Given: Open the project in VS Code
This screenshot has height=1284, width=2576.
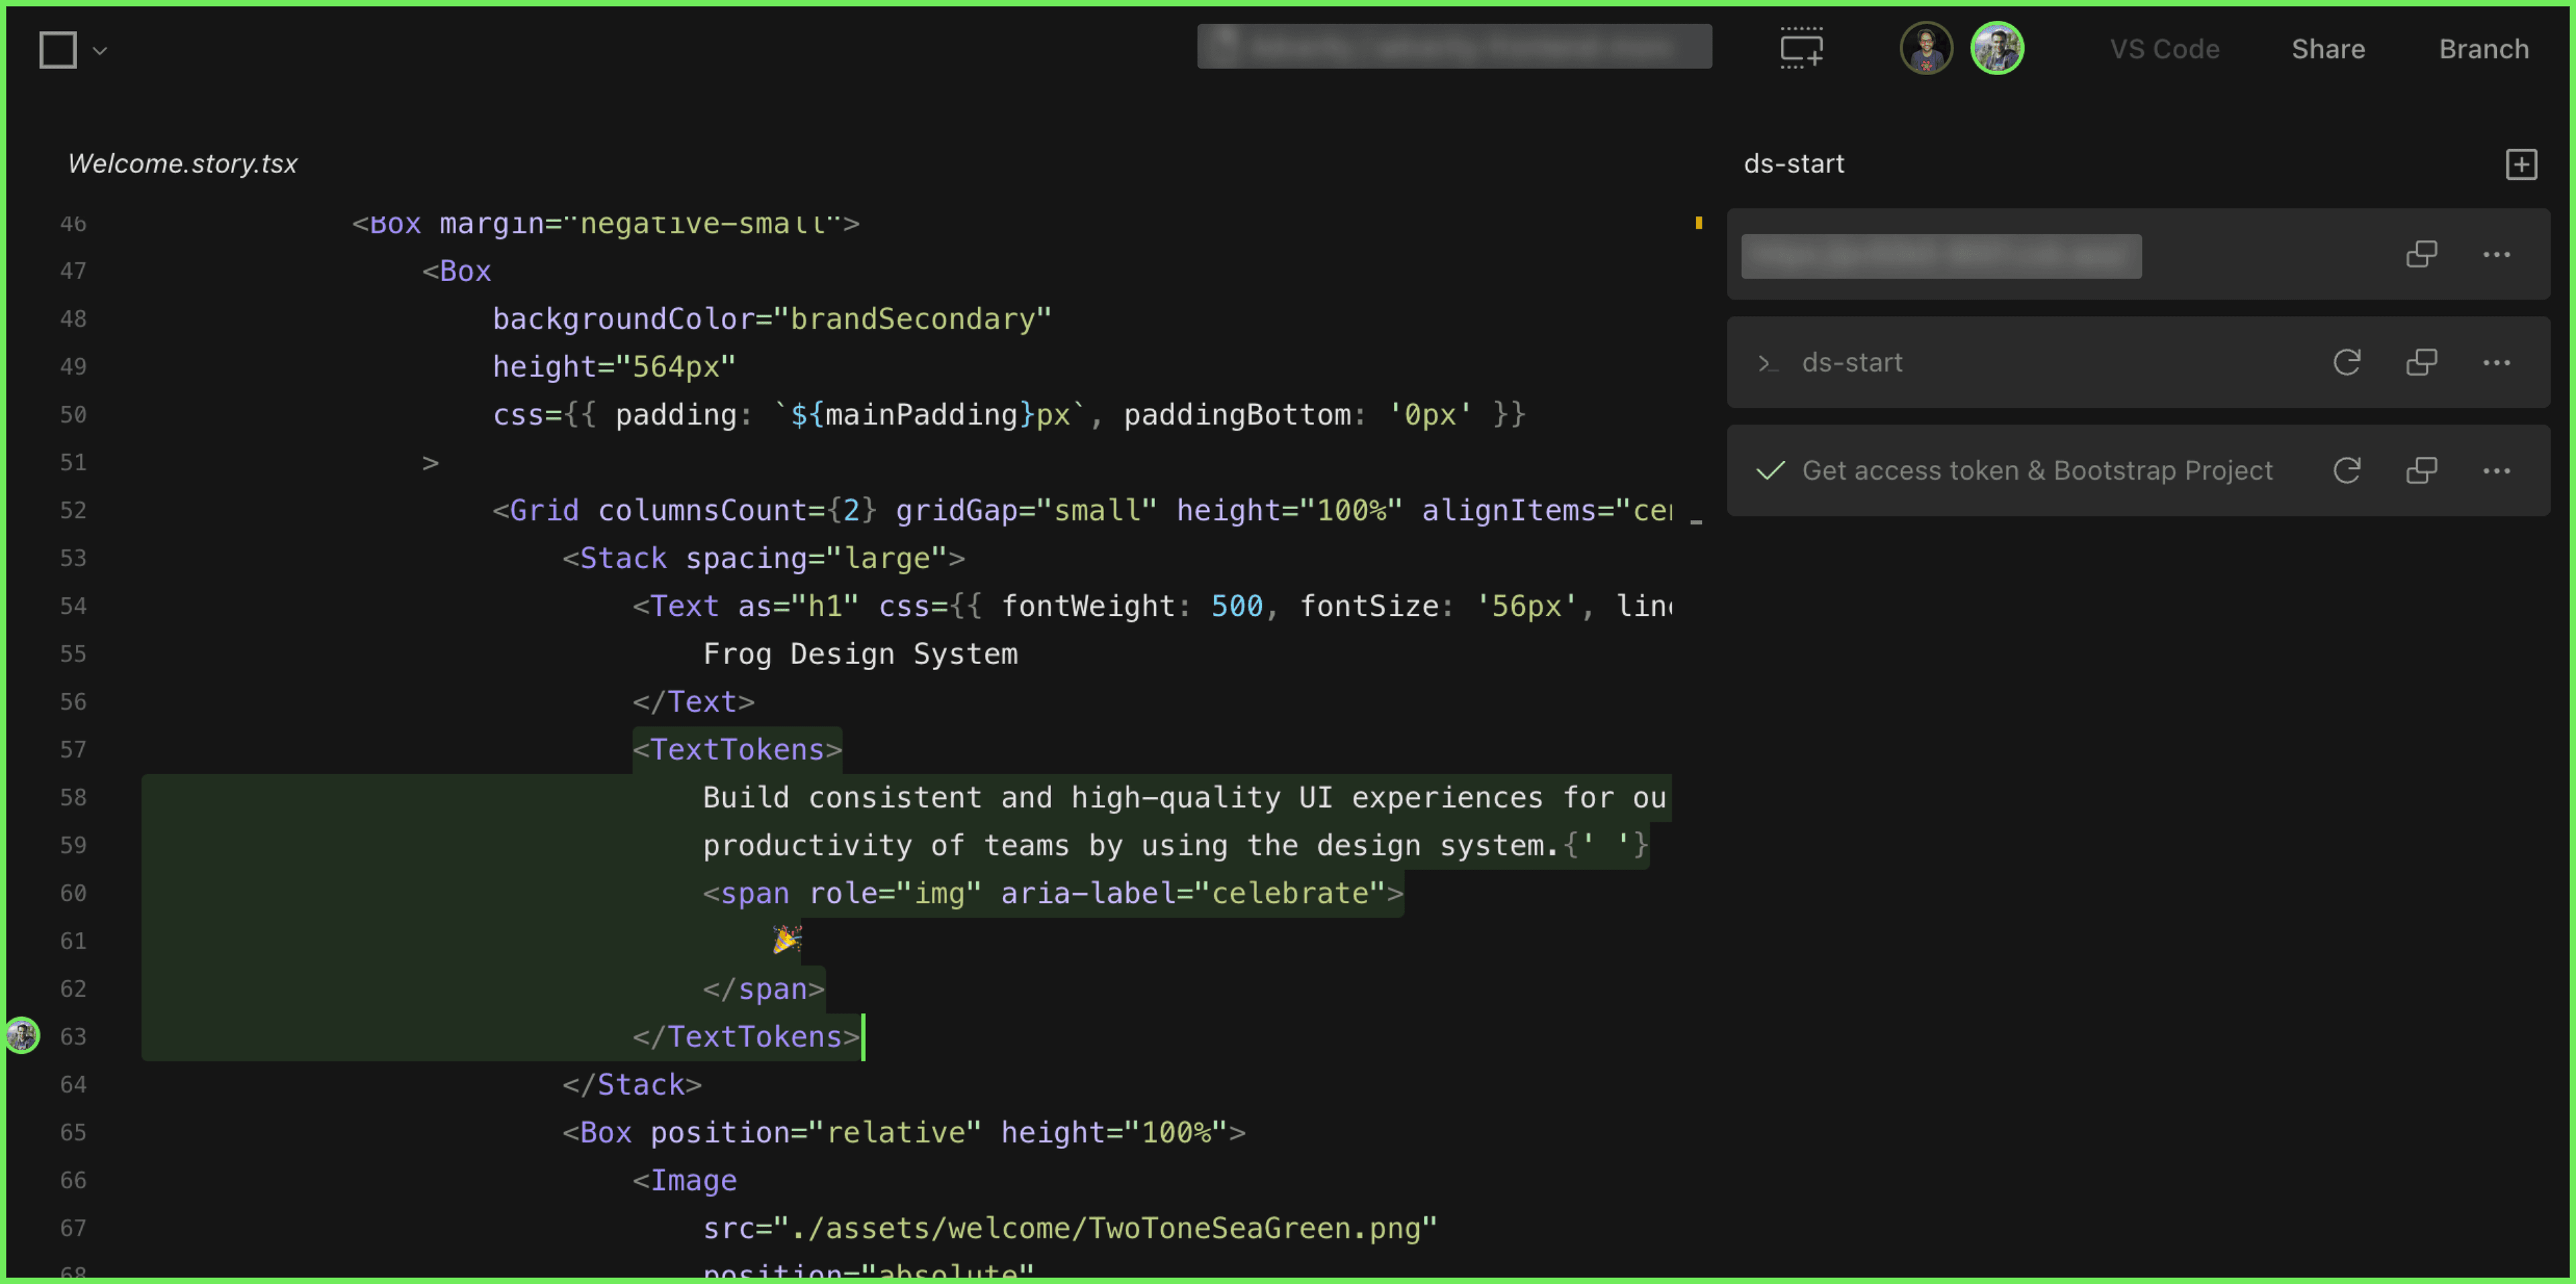Looking at the screenshot, I should pos(2165,49).
